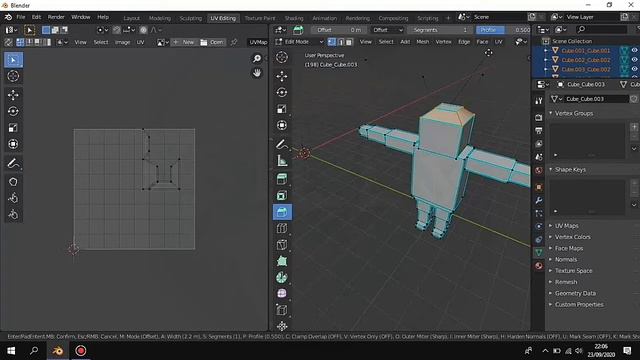The width and height of the screenshot is (640, 360).
Task: Select the Smooth vertices tool
Action: click(282, 293)
